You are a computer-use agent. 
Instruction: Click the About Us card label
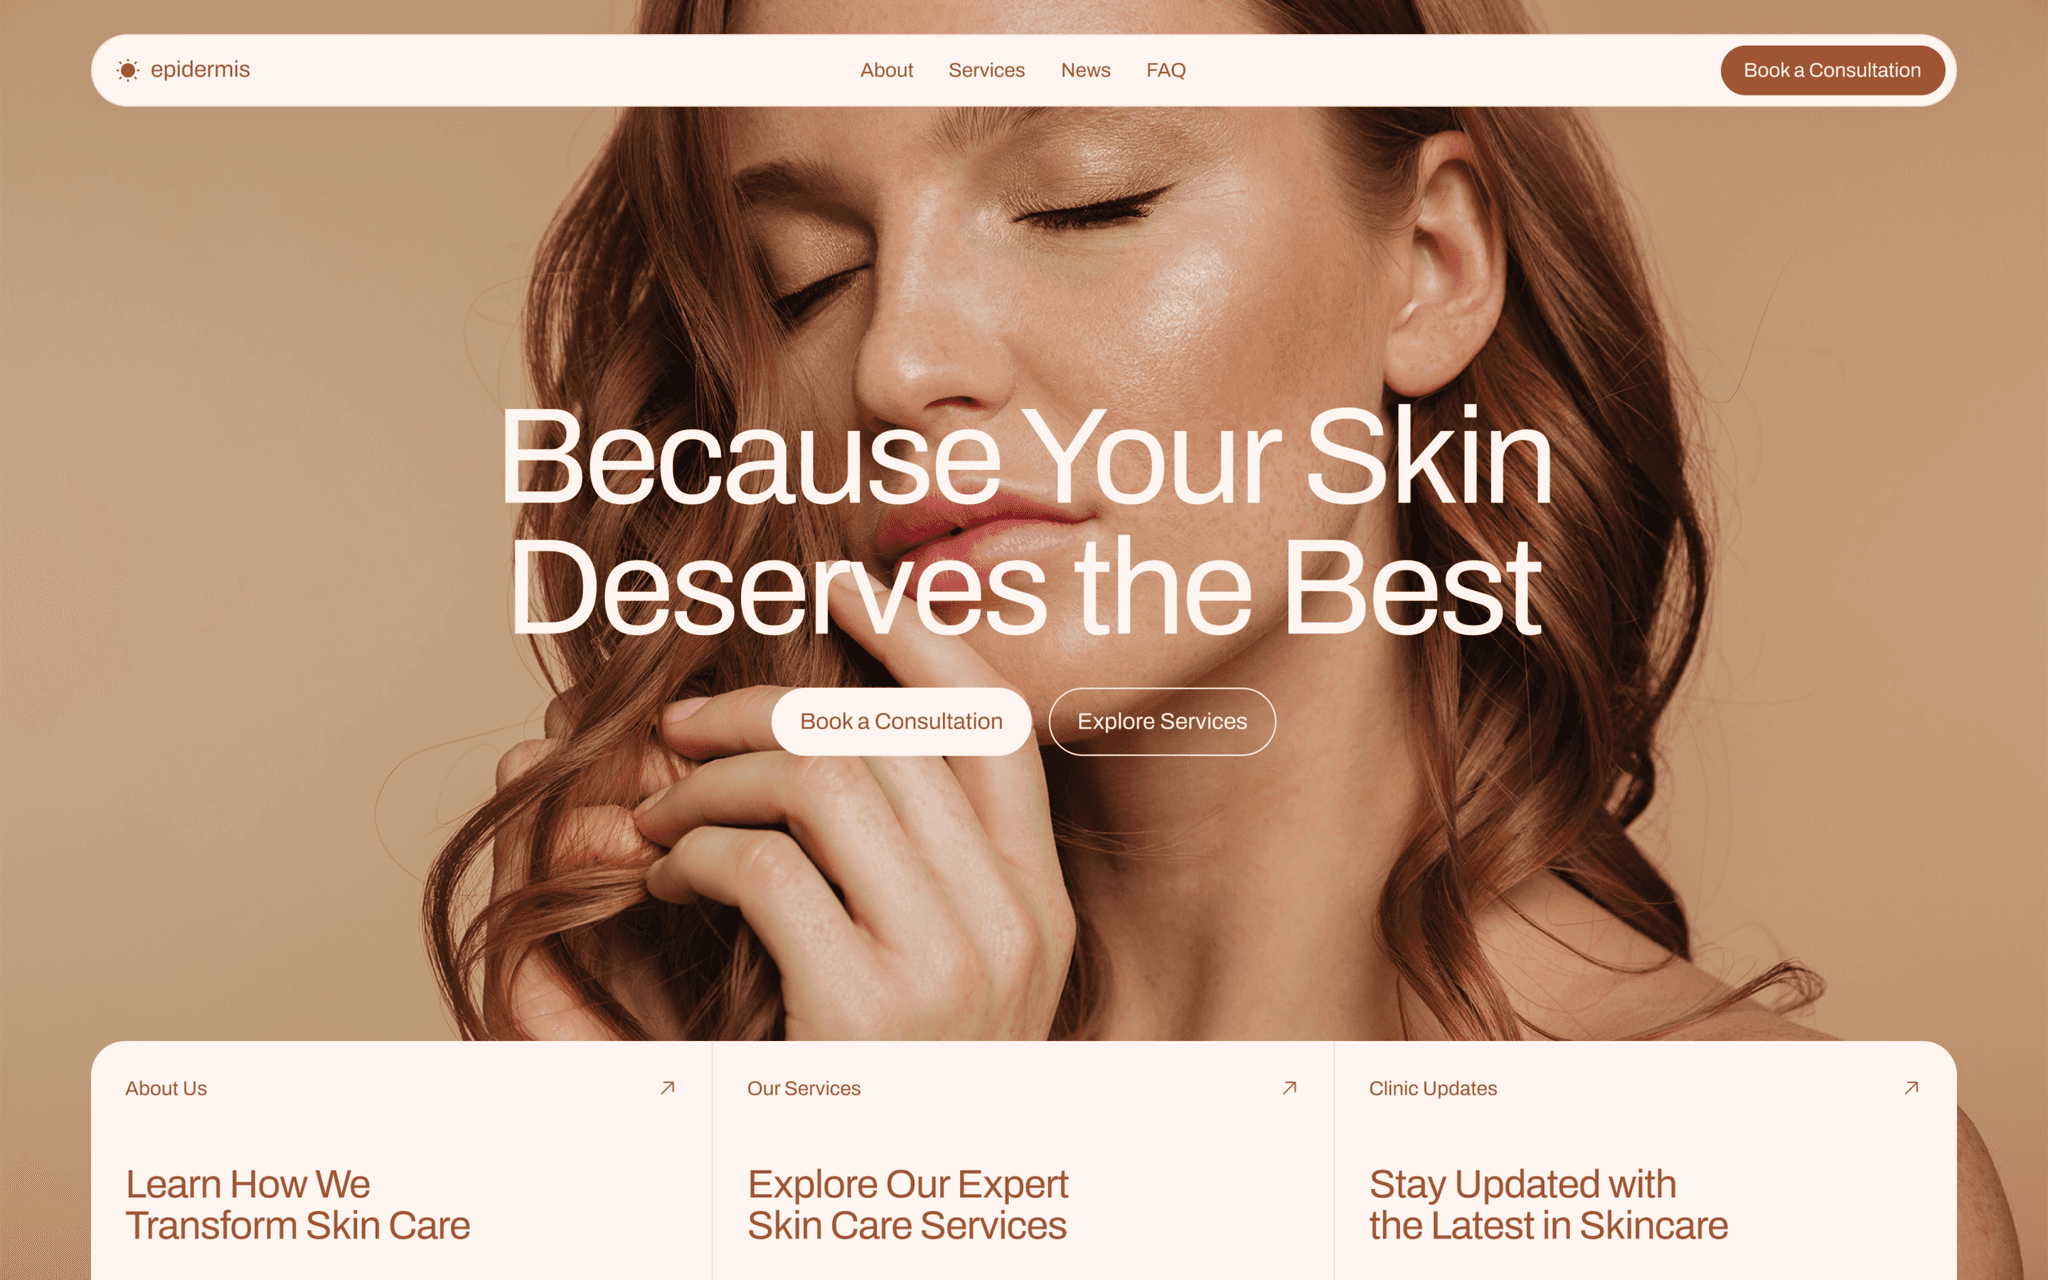pyautogui.click(x=166, y=1088)
